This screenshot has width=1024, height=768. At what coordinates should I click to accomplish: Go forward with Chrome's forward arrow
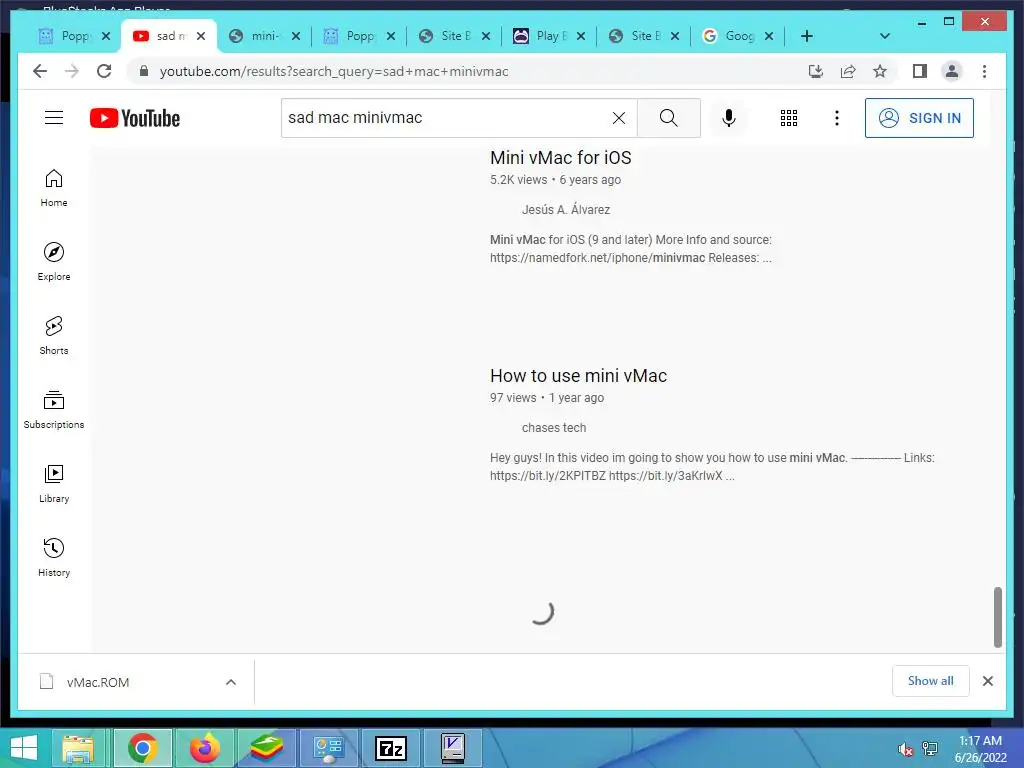72,71
